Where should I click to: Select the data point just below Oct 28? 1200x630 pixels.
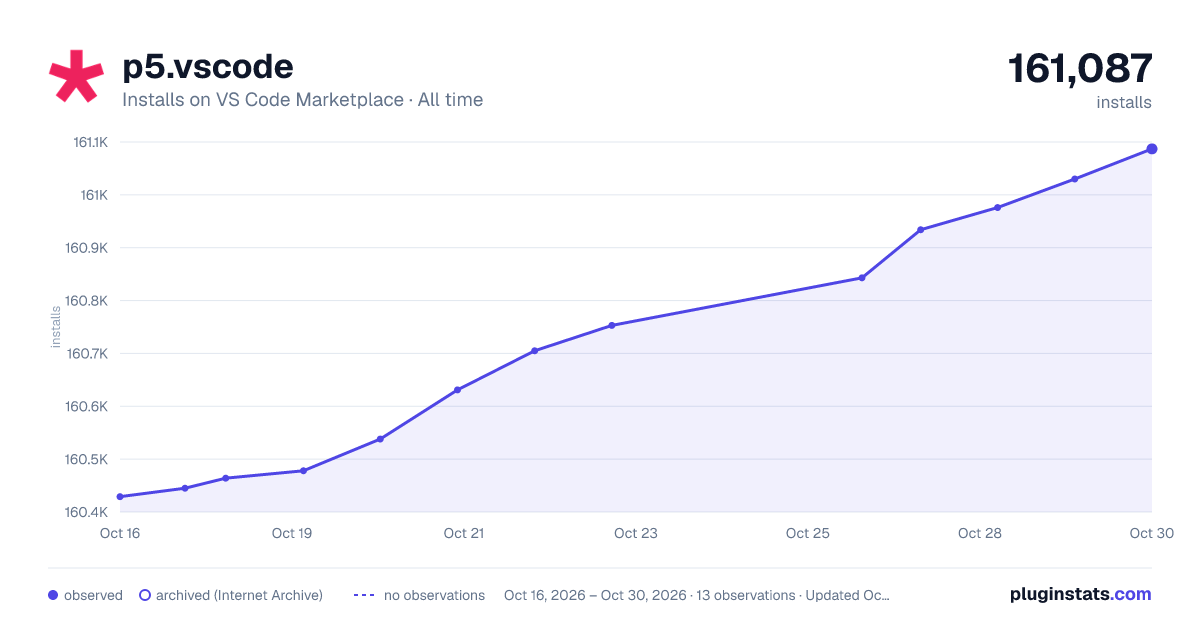(997, 208)
